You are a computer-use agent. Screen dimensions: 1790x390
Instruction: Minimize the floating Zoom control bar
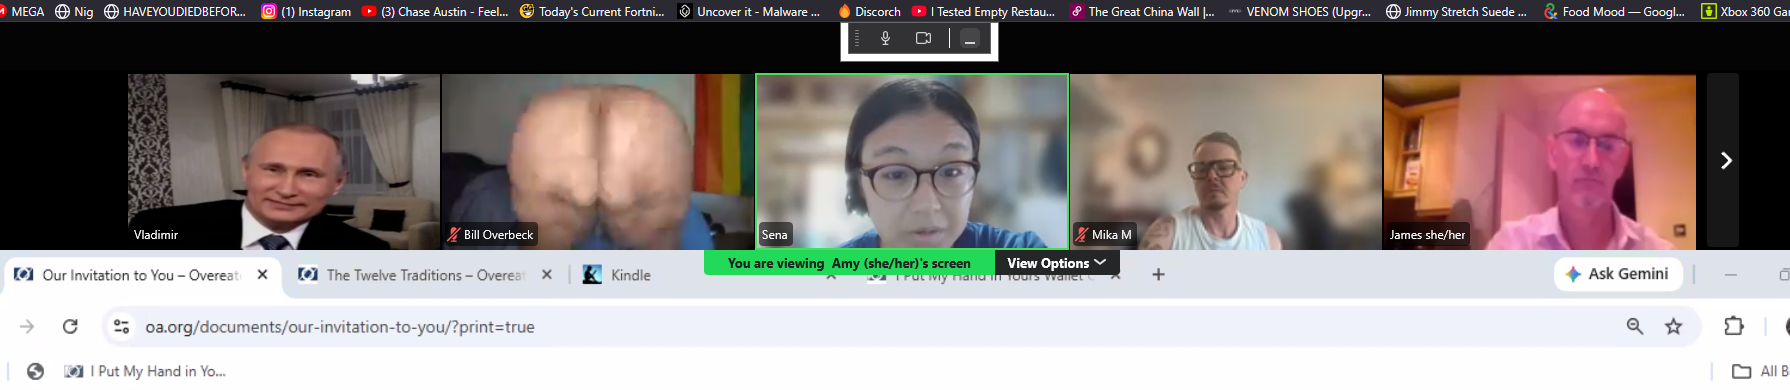pos(969,39)
